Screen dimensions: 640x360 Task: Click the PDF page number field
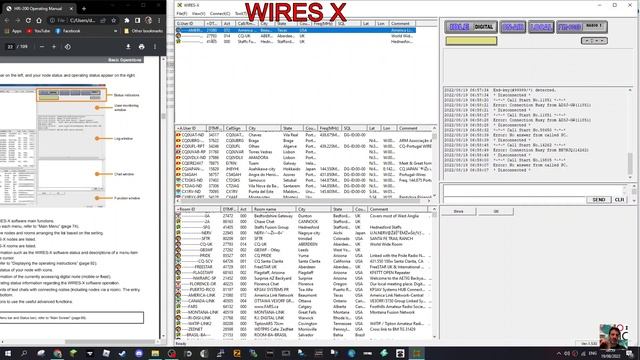click(10, 47)
